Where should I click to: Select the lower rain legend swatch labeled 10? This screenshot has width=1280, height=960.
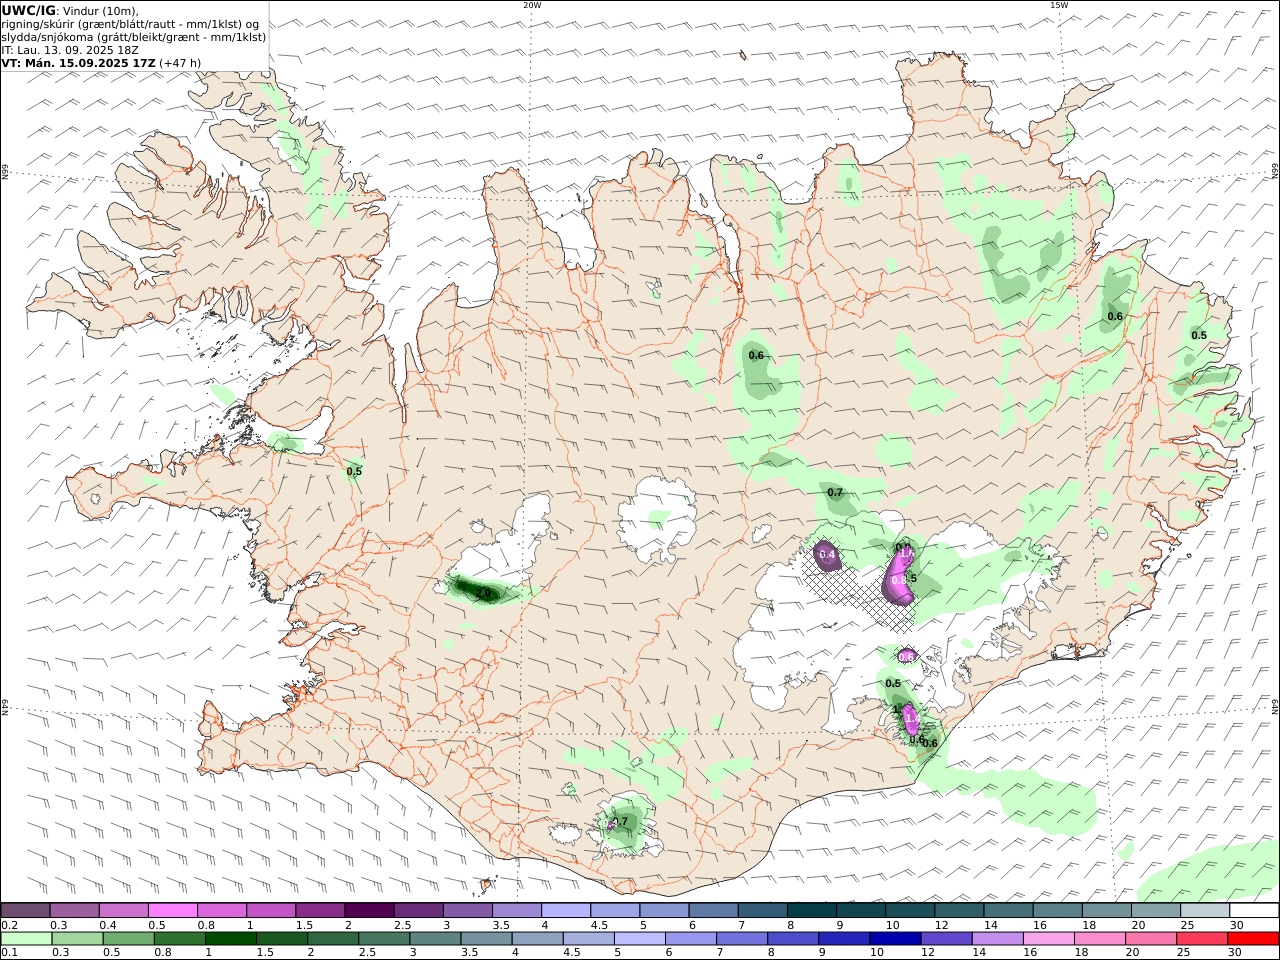pyautogui.click(x=894, y=939)
